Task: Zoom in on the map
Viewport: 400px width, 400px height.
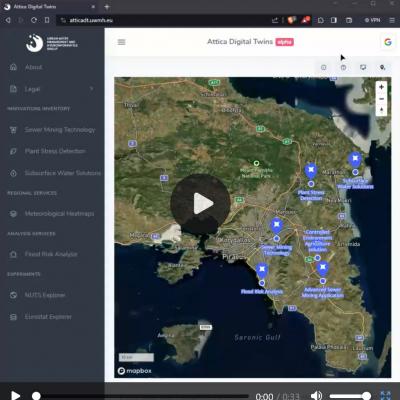Action: 381,87
